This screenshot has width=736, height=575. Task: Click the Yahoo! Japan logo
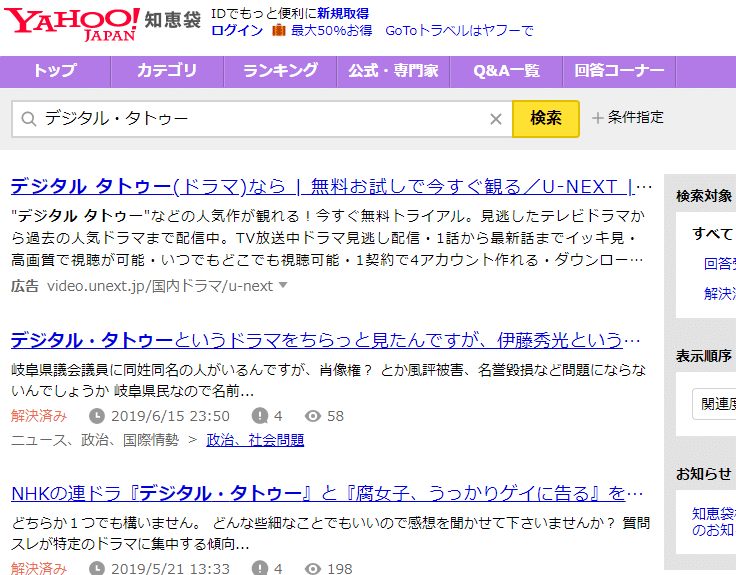[72, 24]
